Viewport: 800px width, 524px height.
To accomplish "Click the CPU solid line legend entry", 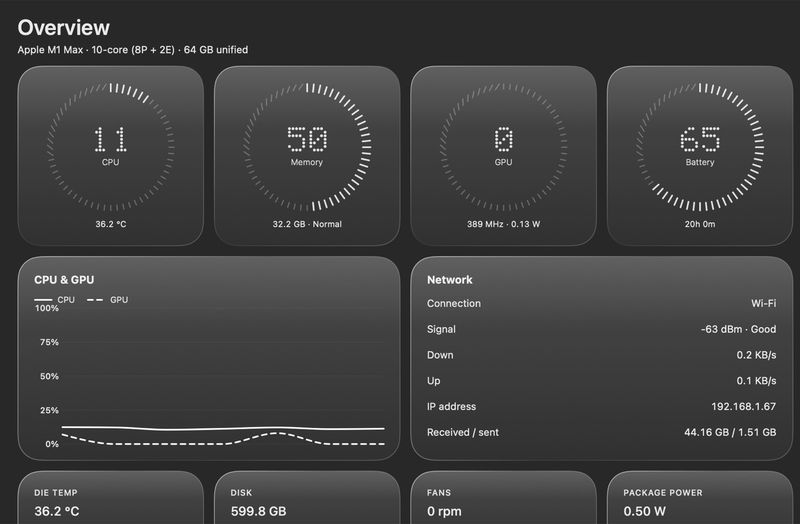I will pos(55,300).
